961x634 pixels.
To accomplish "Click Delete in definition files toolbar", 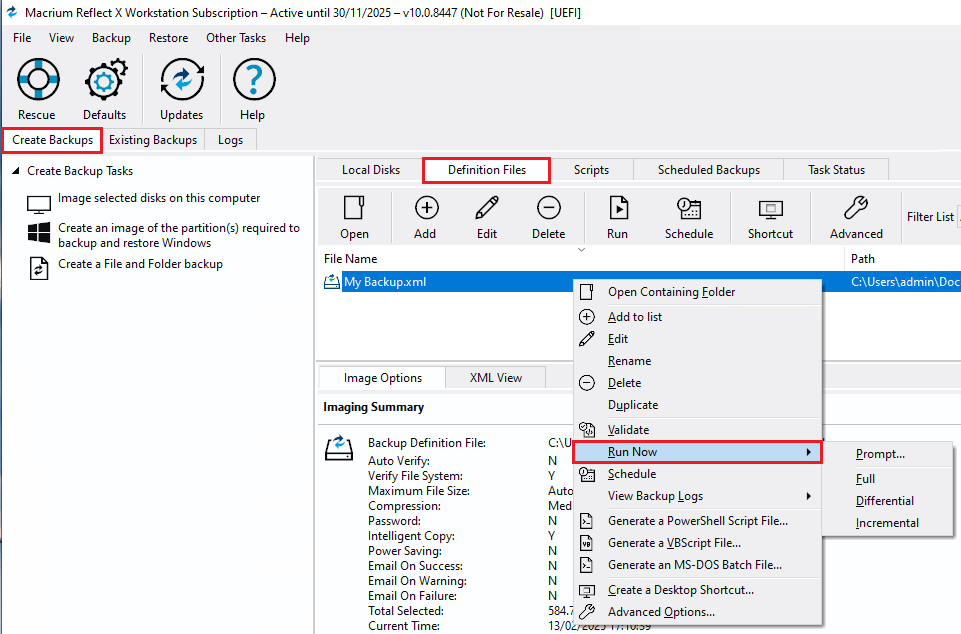I will [x=548, y=208].
